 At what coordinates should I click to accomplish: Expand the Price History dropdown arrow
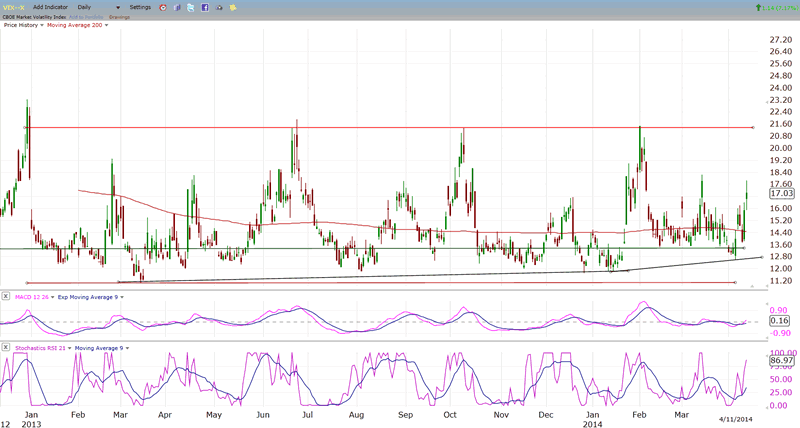(41, 25)
